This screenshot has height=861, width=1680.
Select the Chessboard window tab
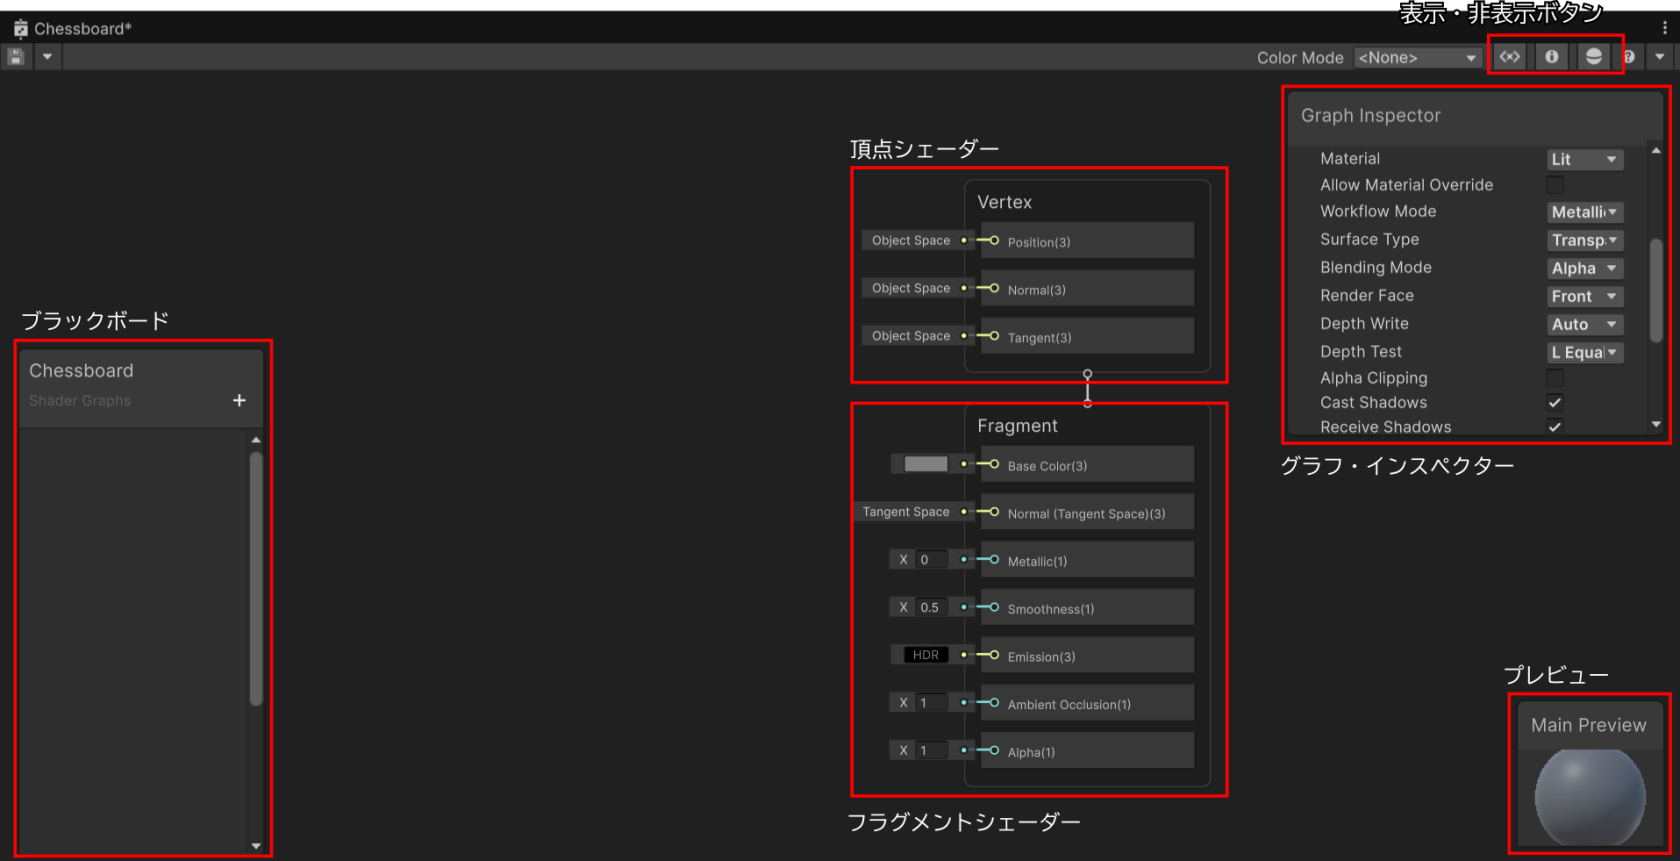73,28
